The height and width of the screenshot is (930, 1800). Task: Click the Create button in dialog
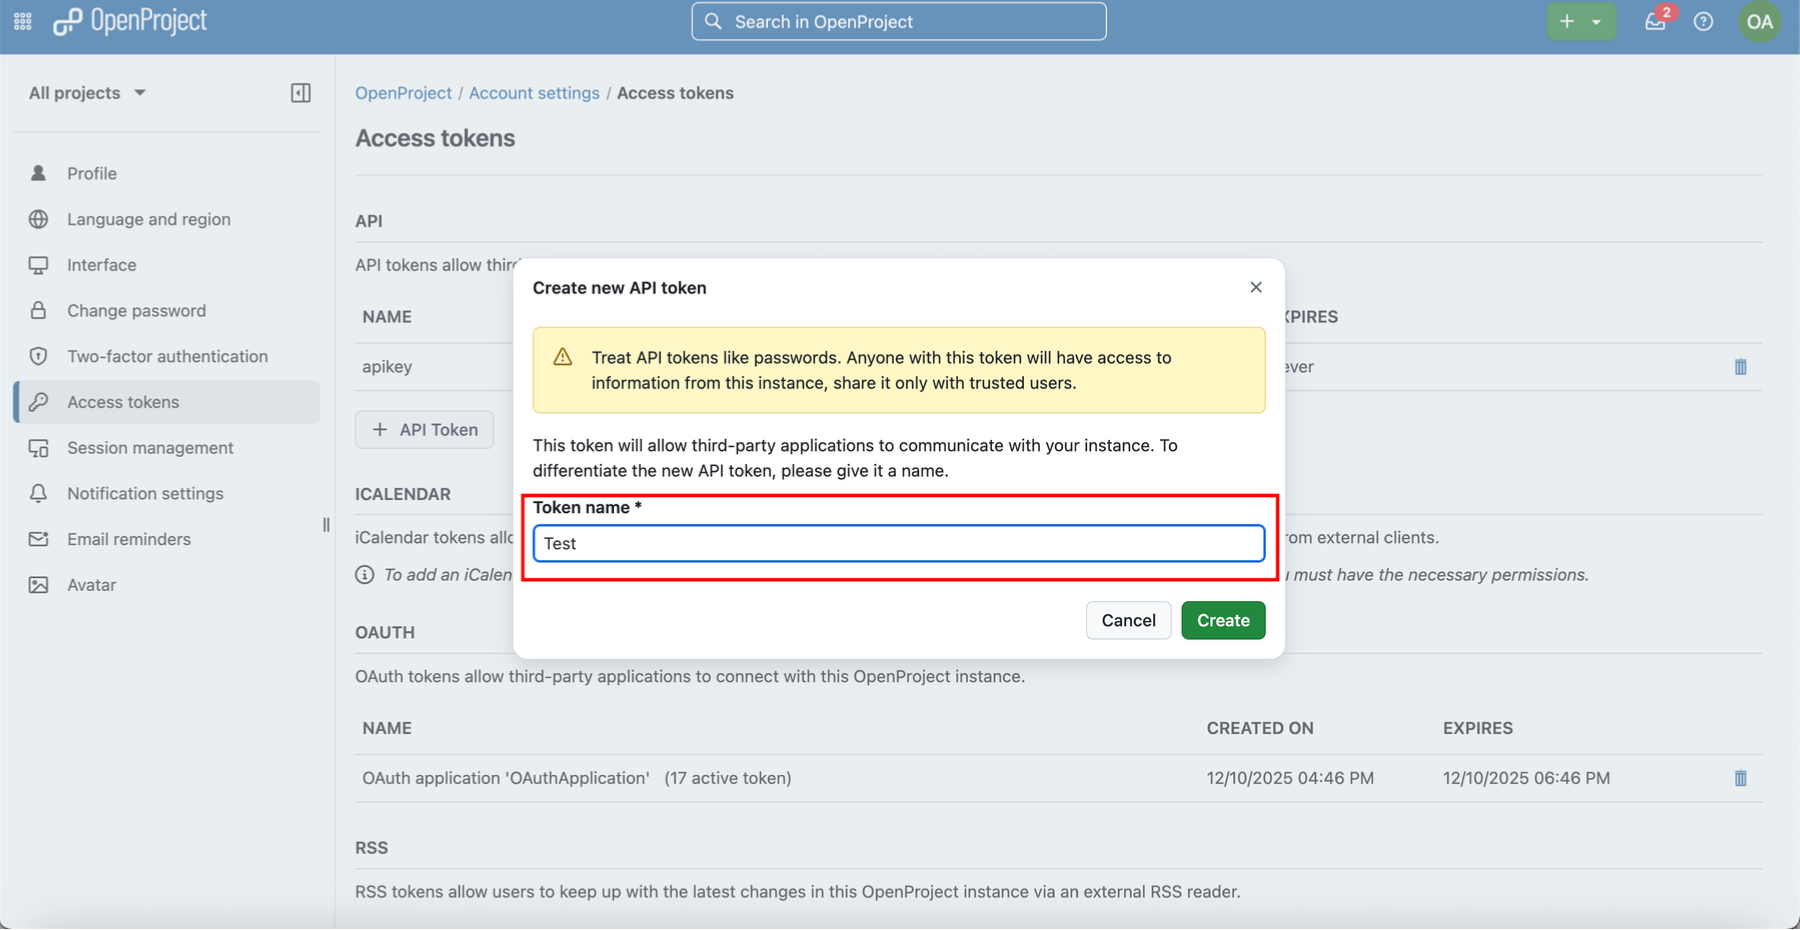(1223, 620)
